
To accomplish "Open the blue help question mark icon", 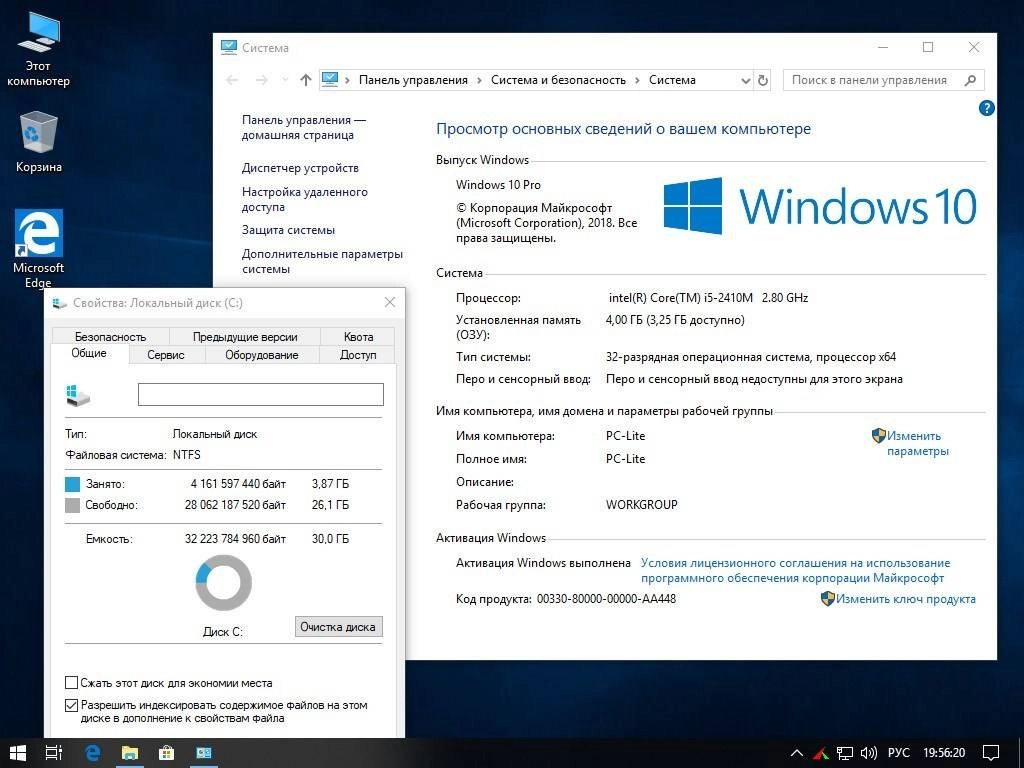I will pos(987,108).
